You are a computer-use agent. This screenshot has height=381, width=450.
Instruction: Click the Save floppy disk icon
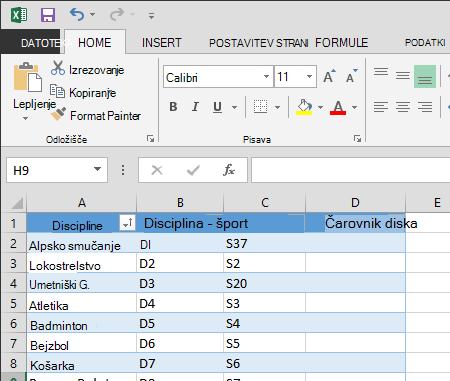pyautogui.click(x=48, y=15)
